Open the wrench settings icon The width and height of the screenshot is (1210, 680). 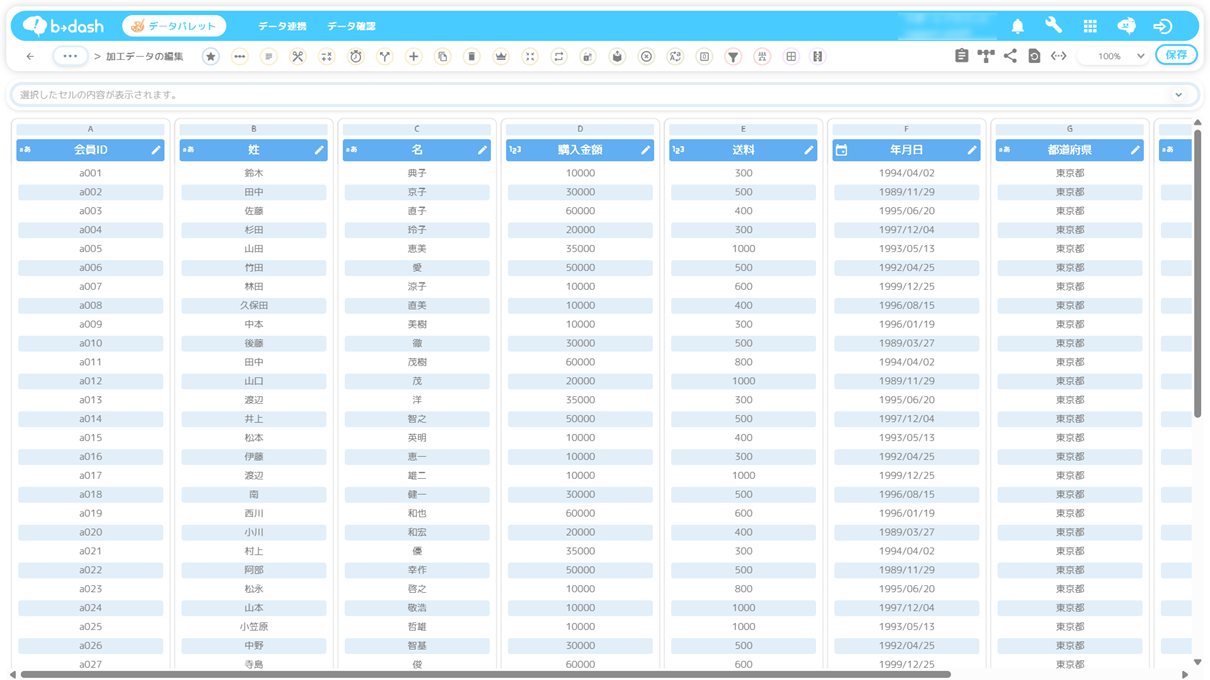[1053, 26]
